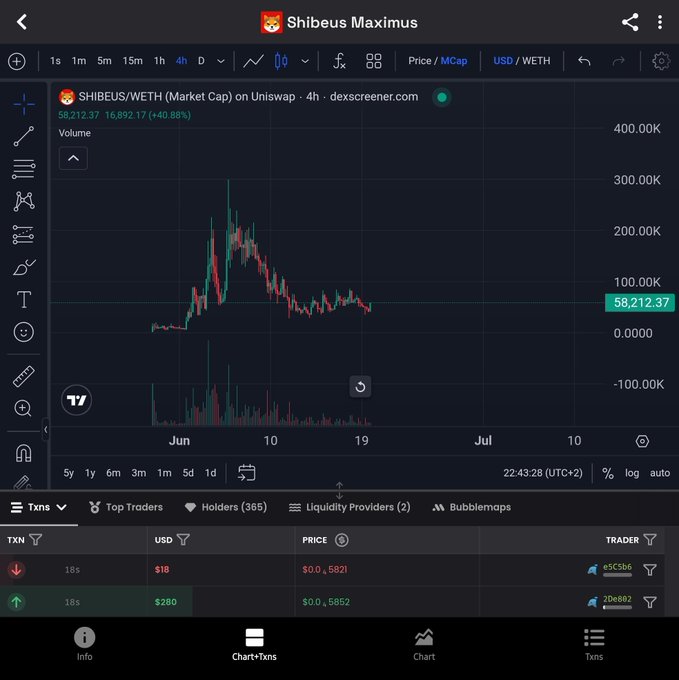Image resolution: width=679 pixels, height=680 pixels.
Task: Go back using the back arrow
Action: click(x=22, y=22)
